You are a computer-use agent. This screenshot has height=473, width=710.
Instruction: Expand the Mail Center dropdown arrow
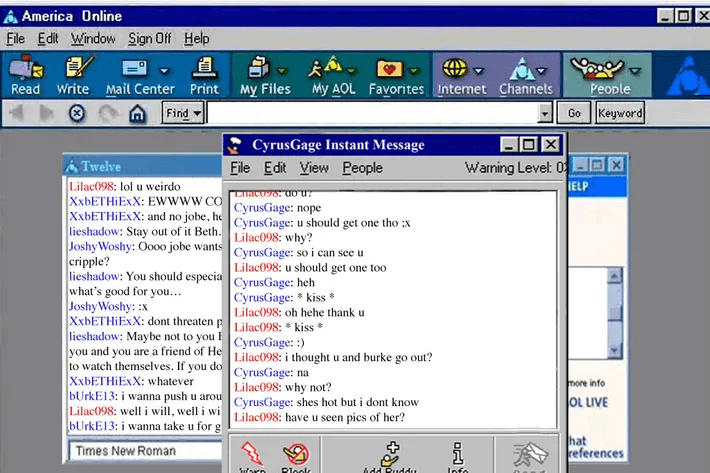(164, 71)
